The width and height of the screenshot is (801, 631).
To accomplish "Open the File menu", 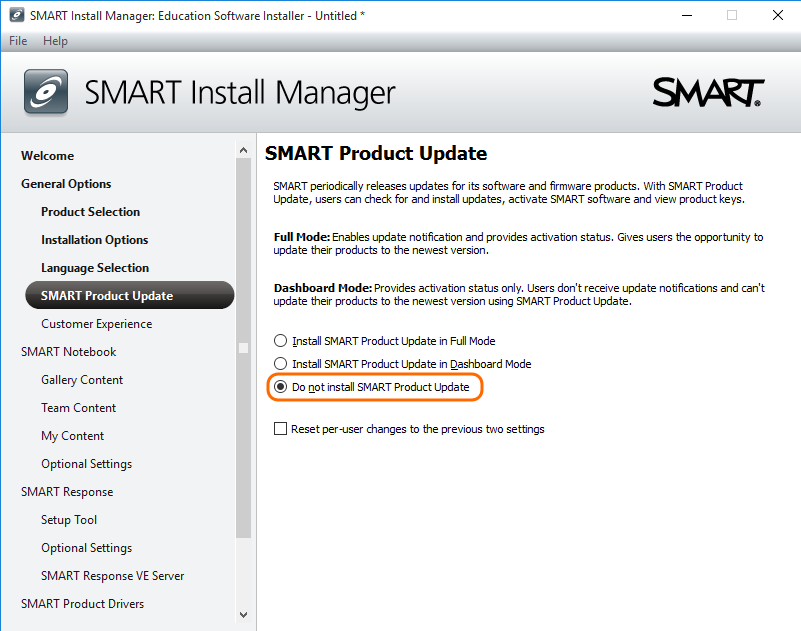I will [x=18, y=41].
